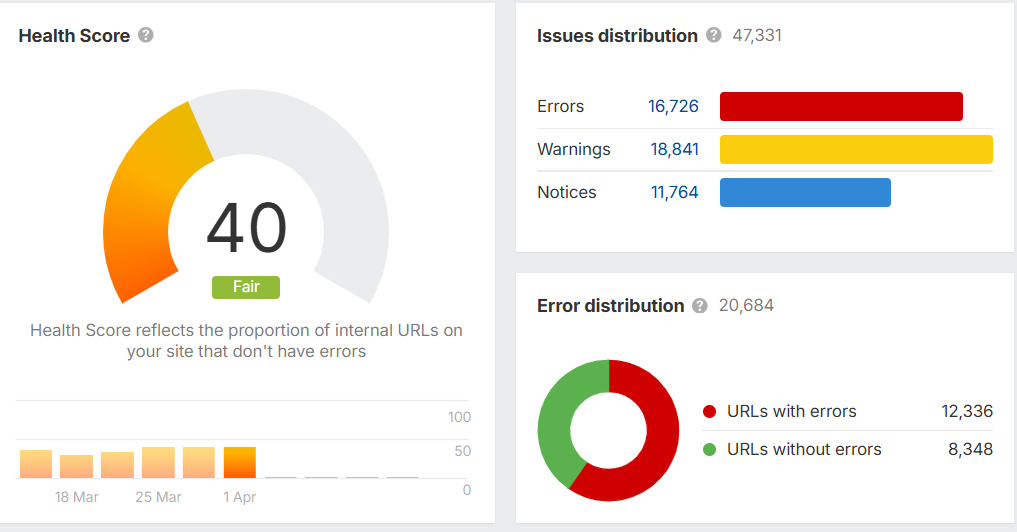Click the Health Score help icon

pyautogui.click(x=146, y=36)
